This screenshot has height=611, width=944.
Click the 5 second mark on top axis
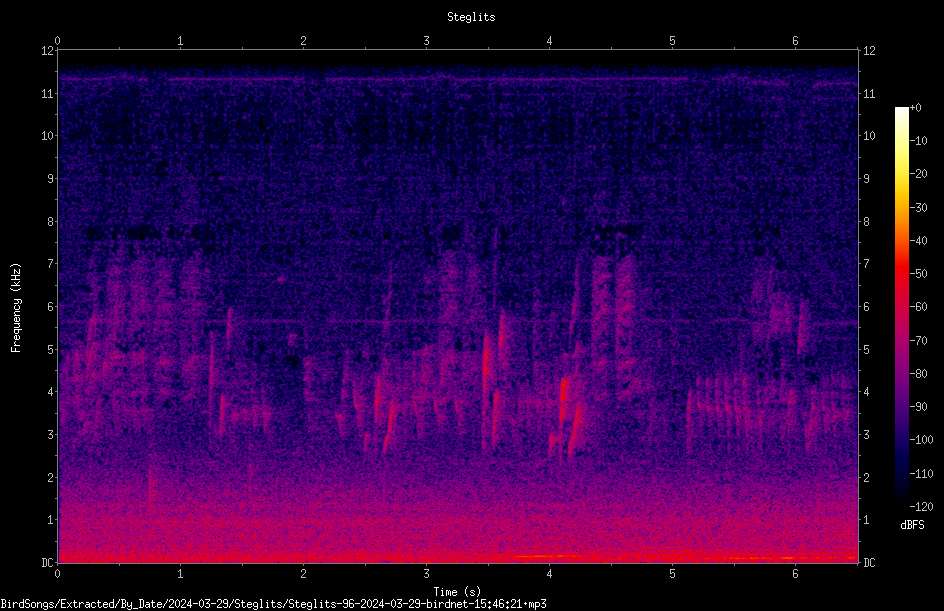tap(672, 41)
